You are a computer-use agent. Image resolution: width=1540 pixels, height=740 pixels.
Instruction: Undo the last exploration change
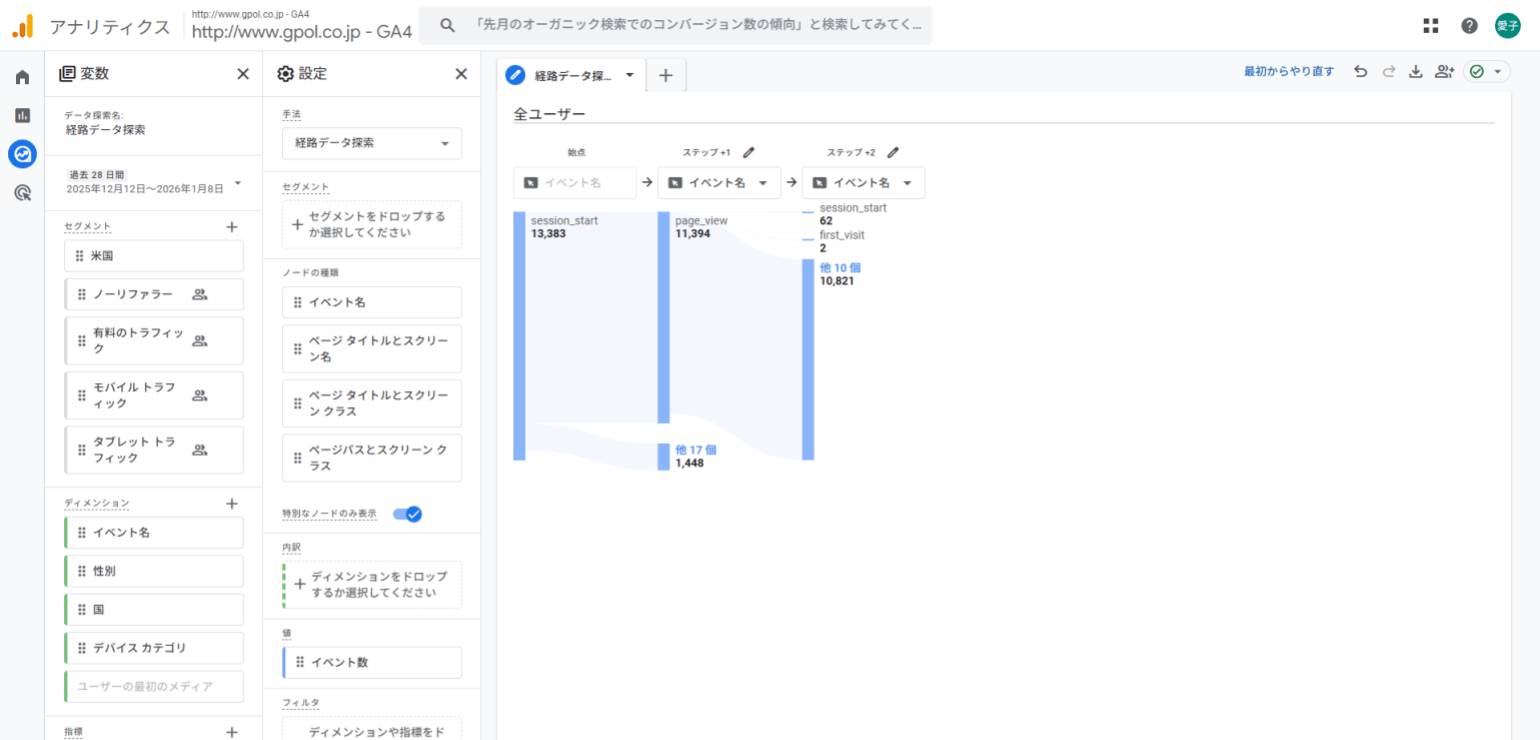[x=1360, y=71]
